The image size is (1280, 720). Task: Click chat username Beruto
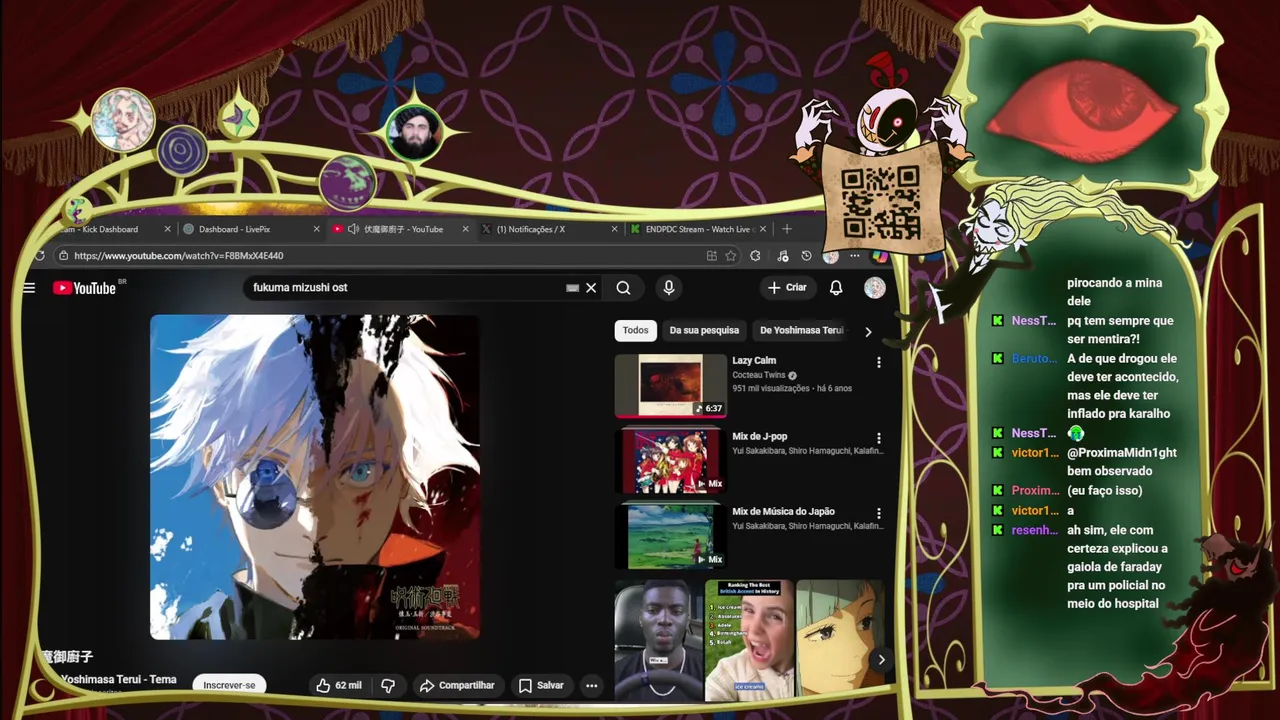click(1033, 358)
